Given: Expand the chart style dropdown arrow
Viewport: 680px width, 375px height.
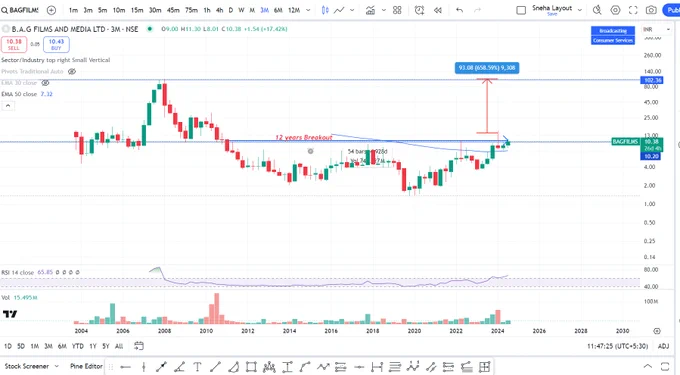Looking at the screenshot, I should (352, 10).
